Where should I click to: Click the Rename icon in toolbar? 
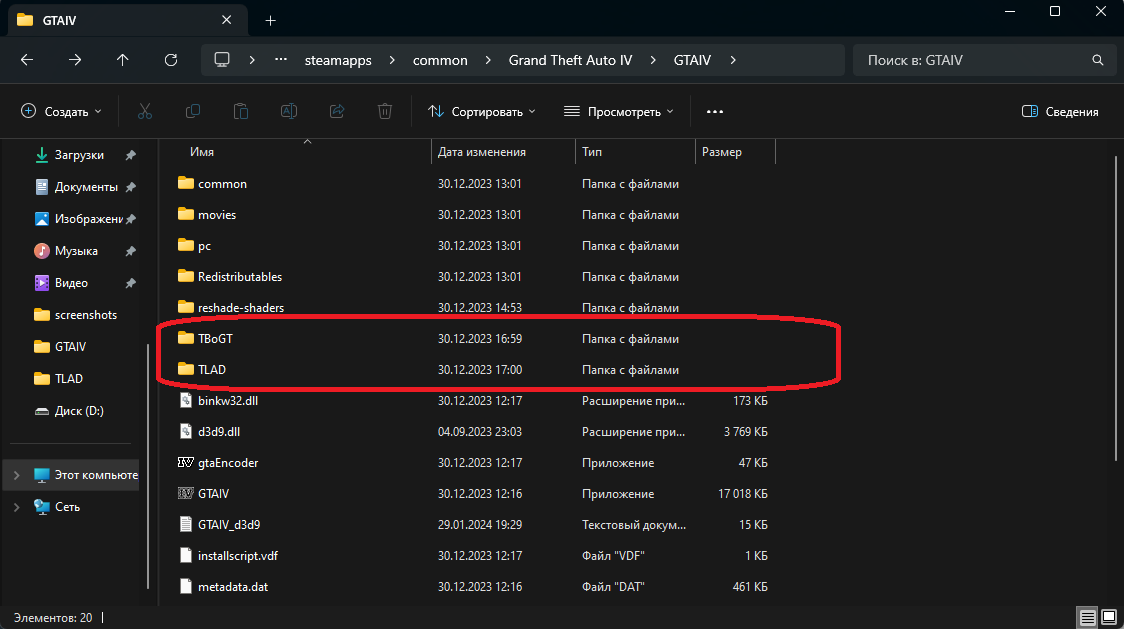point(289,111)
